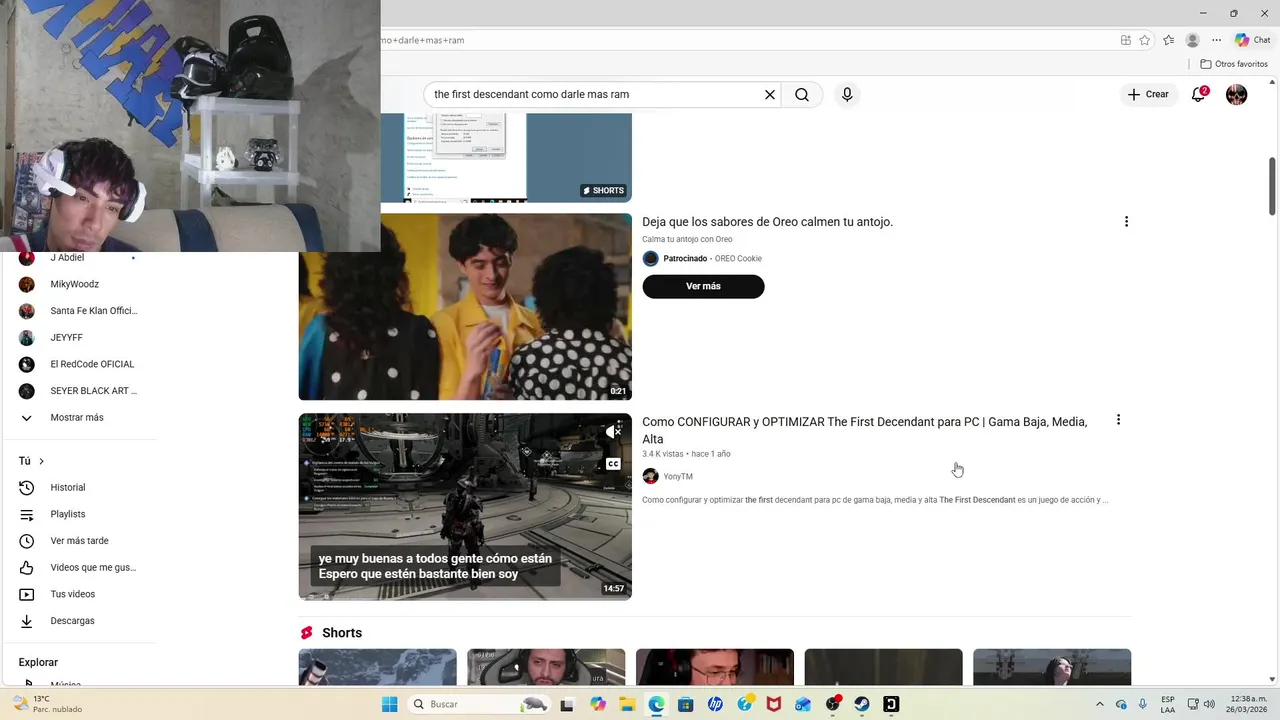Screen dimensions: 1280x720
Task: Play The First Decendant optimization video thumbnail
Action: (465, 506)
